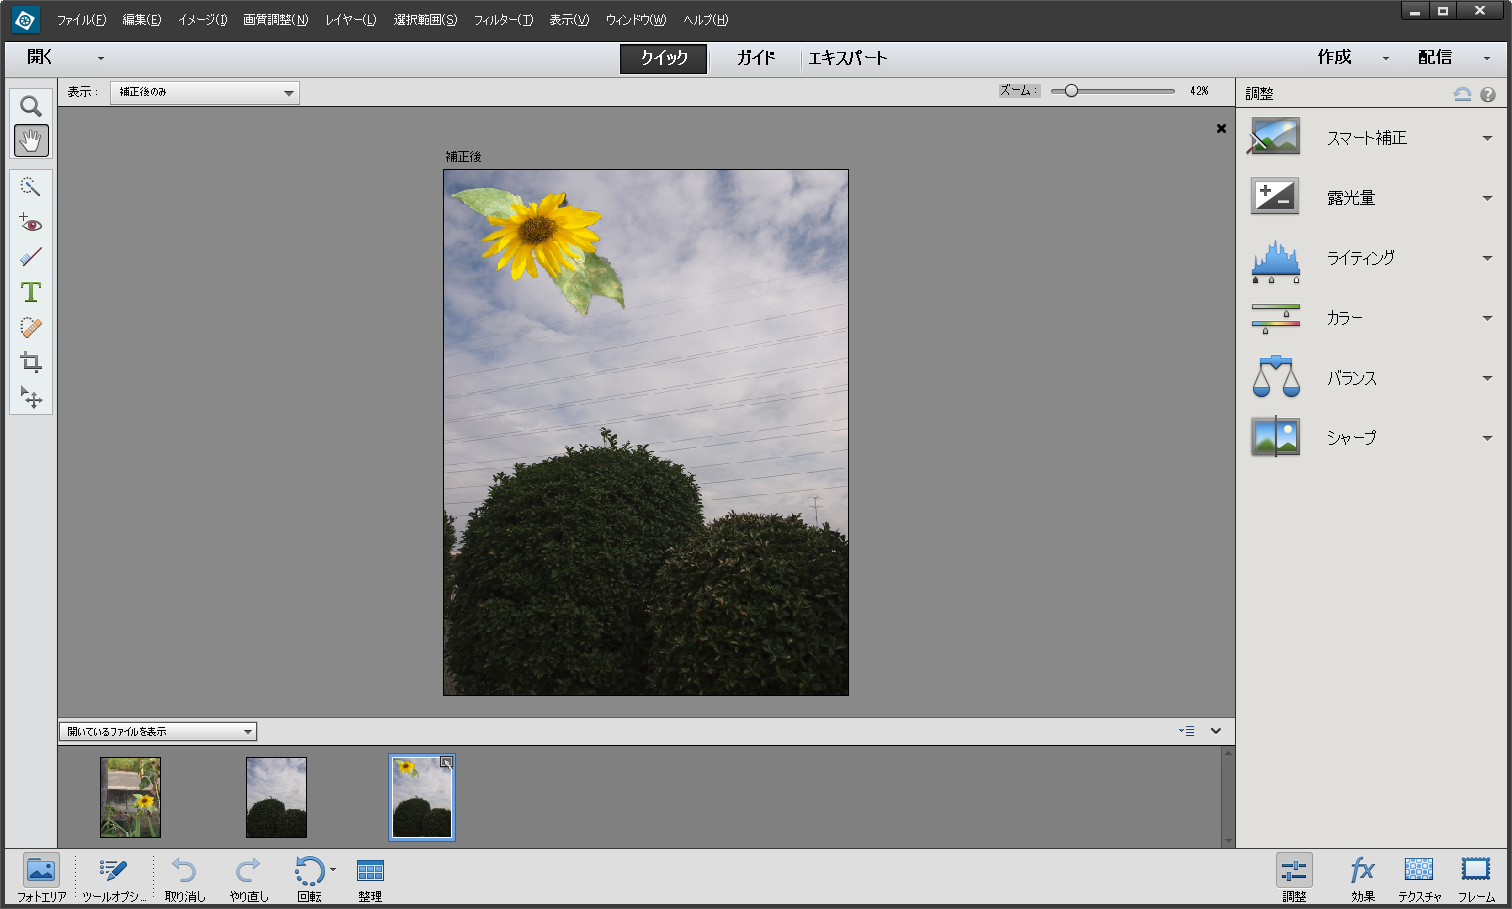Expand the スマート補正 adjustment options
The width and height of the screenshot is (1512, 909).
coord(1486,138)
